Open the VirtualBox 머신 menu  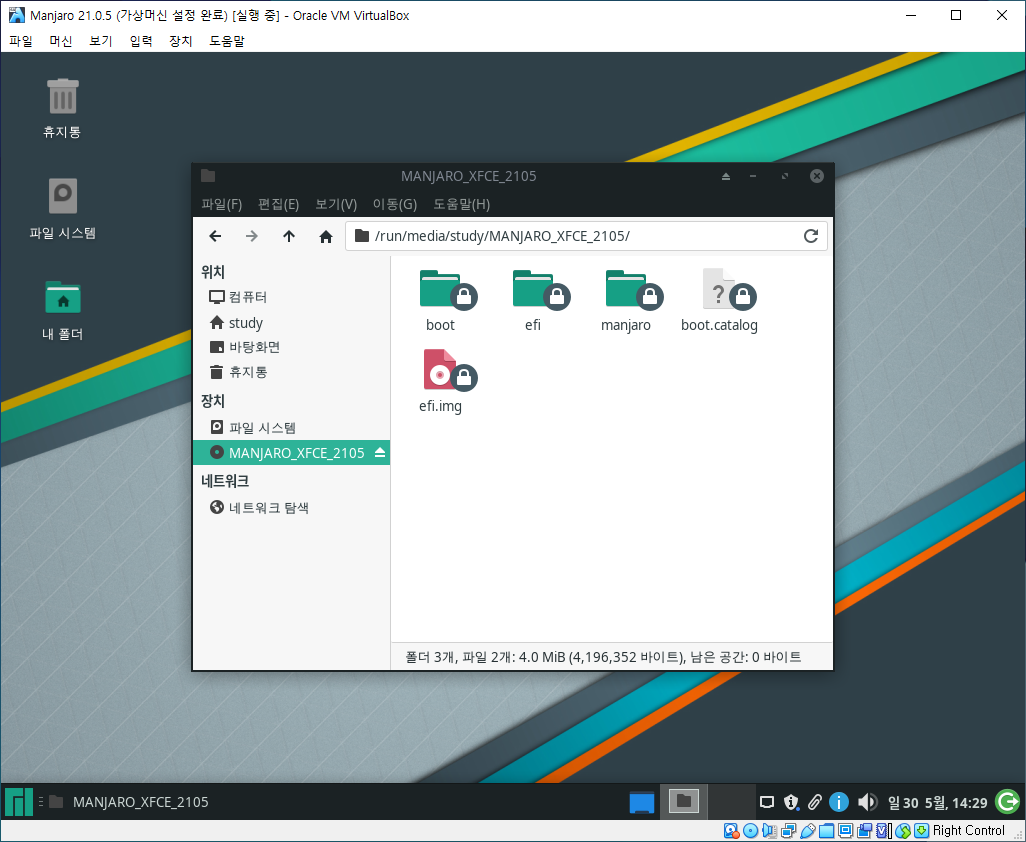(61, 41)
